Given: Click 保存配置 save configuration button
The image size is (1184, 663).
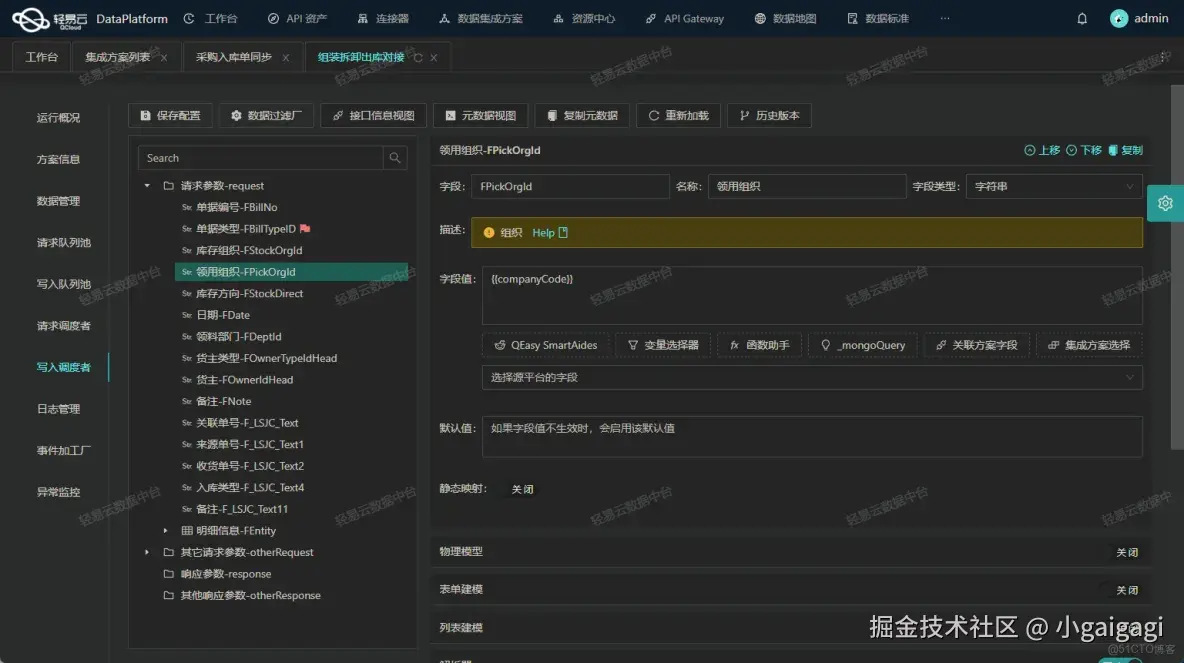Looking at the screenshot, I should [x=170, y=116].
